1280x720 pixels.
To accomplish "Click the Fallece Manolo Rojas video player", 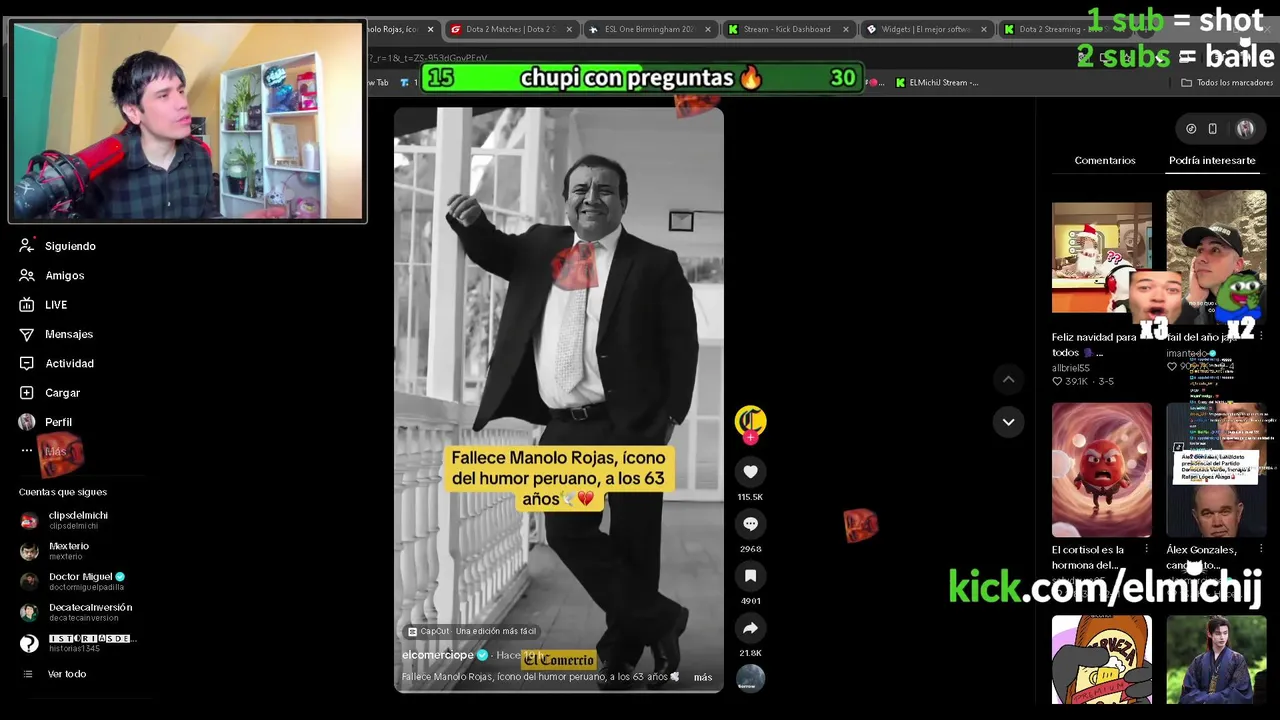I will pos(558,400).
